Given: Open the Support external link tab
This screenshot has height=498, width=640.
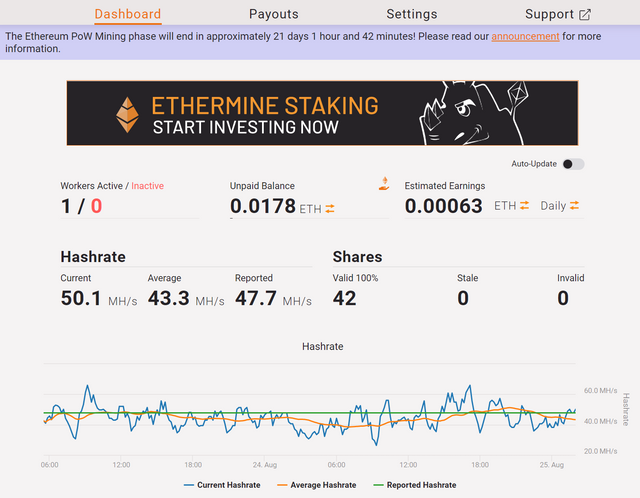Looking at the screenshot, I should (x=558, y=14).
